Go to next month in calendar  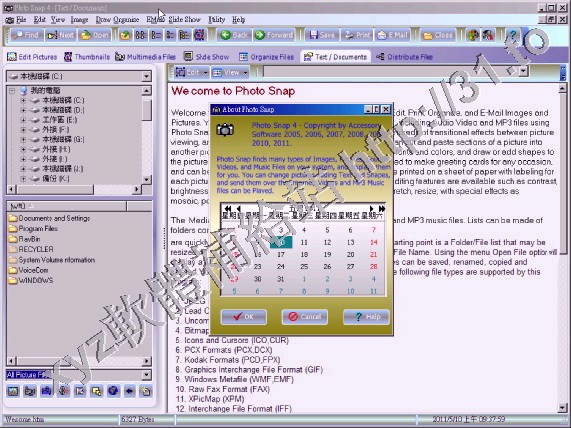(x=371, y=209)
